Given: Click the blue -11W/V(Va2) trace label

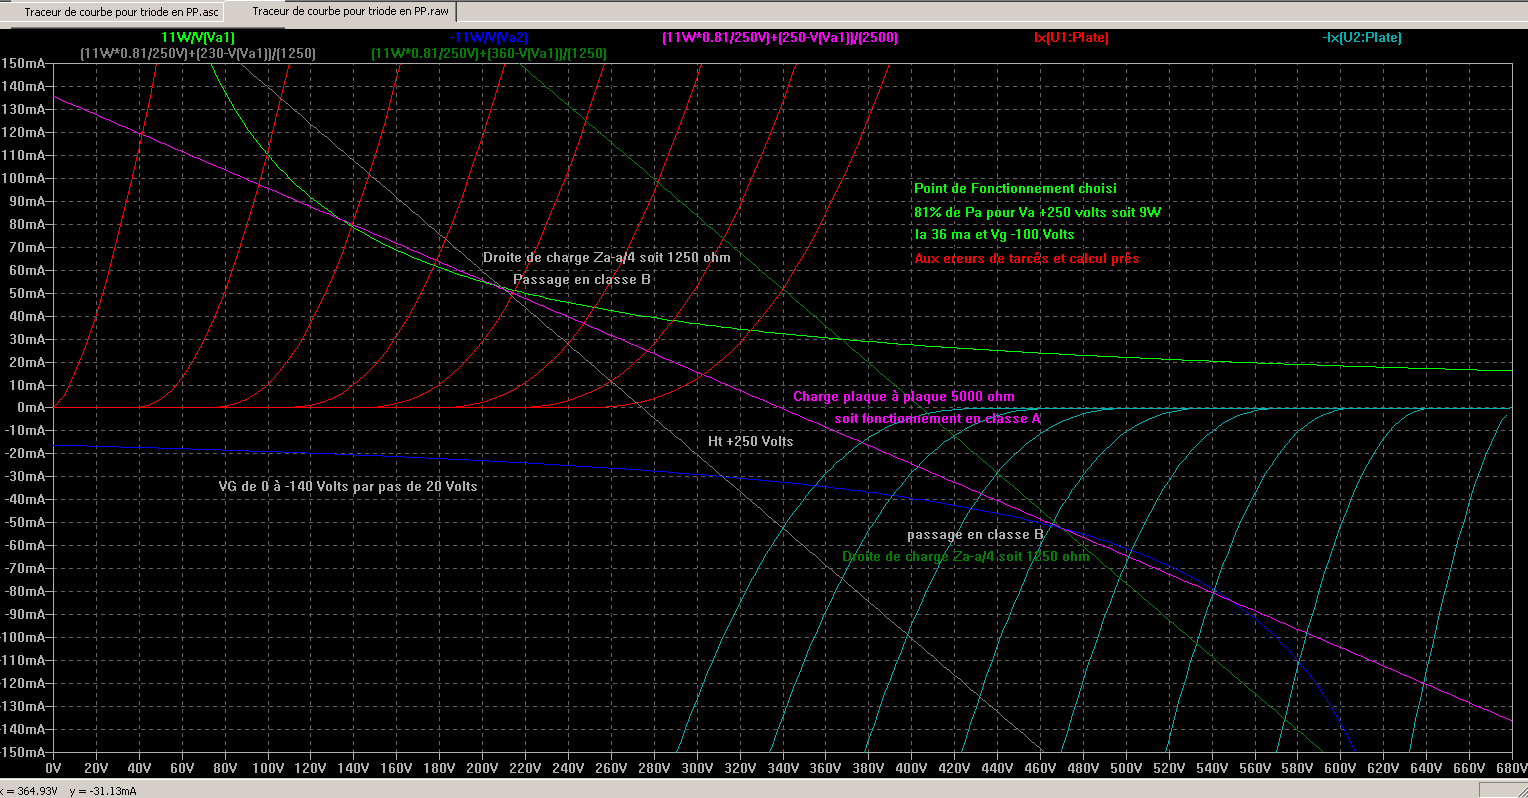Looking at the screenshot, I should [x=489, y=37].
